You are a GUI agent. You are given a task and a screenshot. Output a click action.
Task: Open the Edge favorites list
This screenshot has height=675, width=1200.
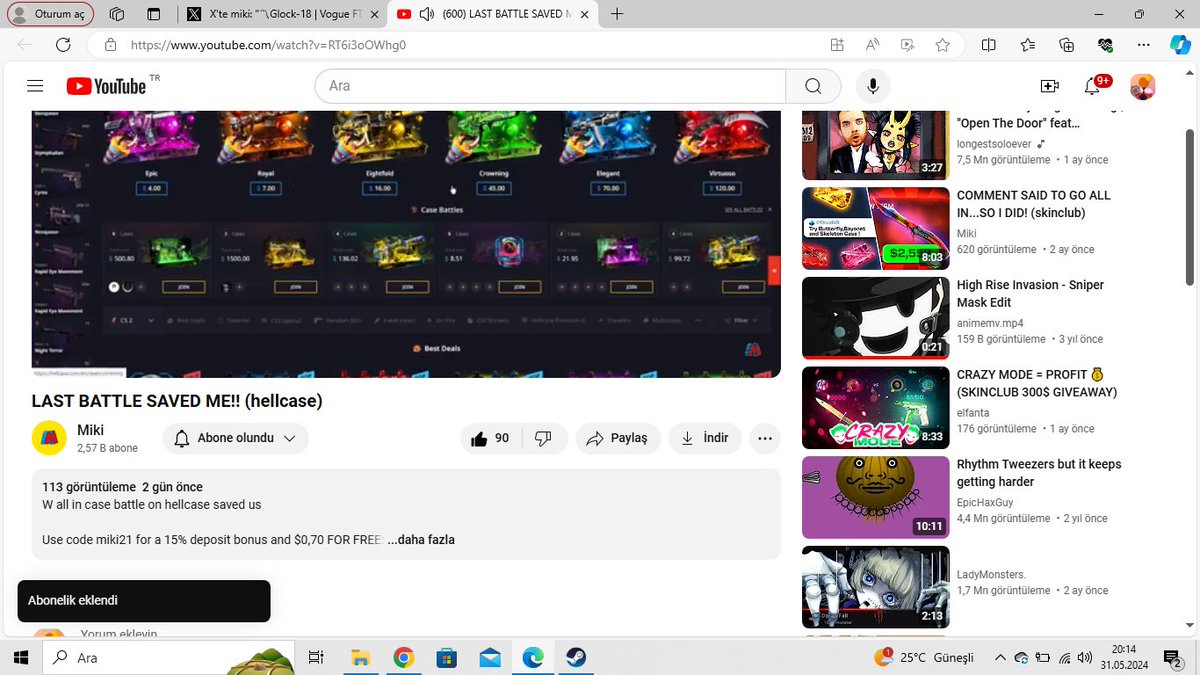coord(1028,45)
